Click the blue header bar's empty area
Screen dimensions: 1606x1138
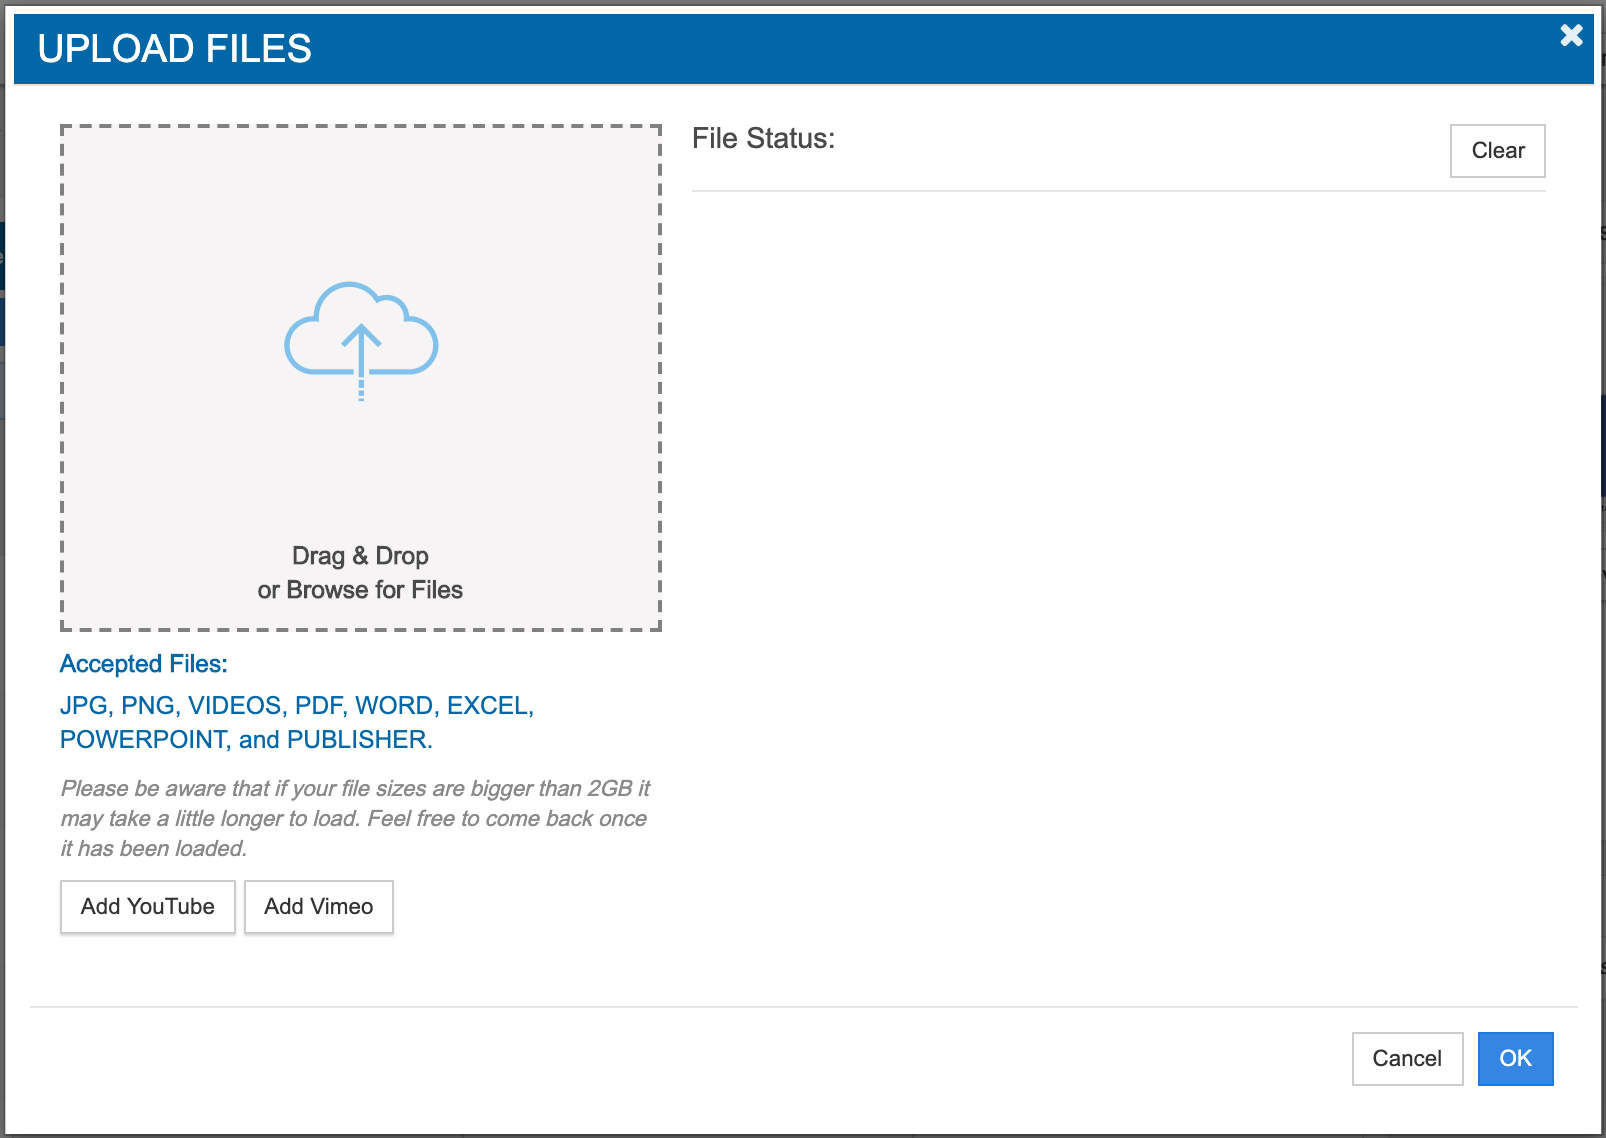(900, 49)
